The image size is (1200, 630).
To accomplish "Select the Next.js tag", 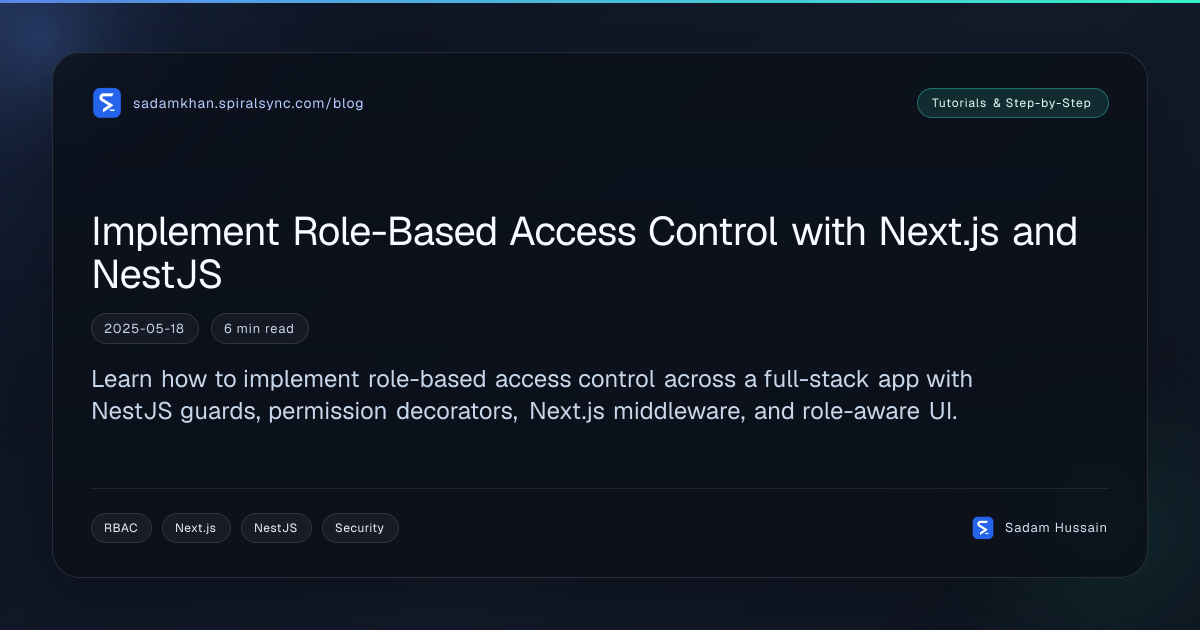I will (x=196, y=528).
